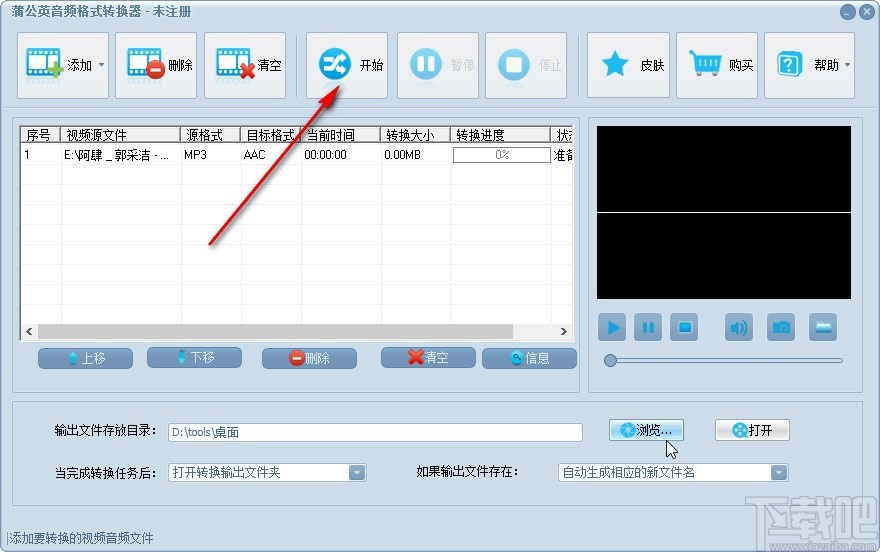Viewport: 880px width, 552px height.
Task: Click the 当前时间 column header
Action: coord(340,135)
